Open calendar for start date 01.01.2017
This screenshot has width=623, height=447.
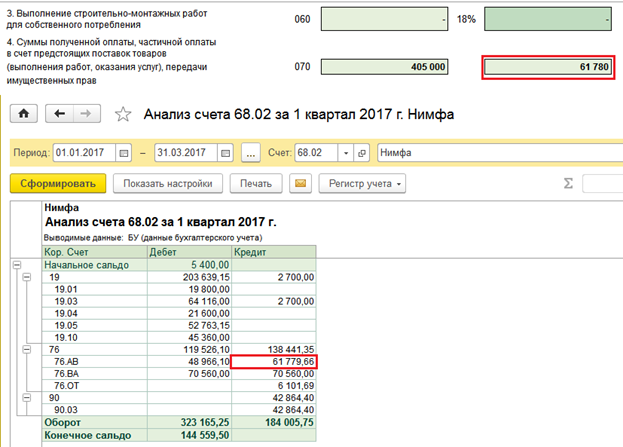click(124, 153)
